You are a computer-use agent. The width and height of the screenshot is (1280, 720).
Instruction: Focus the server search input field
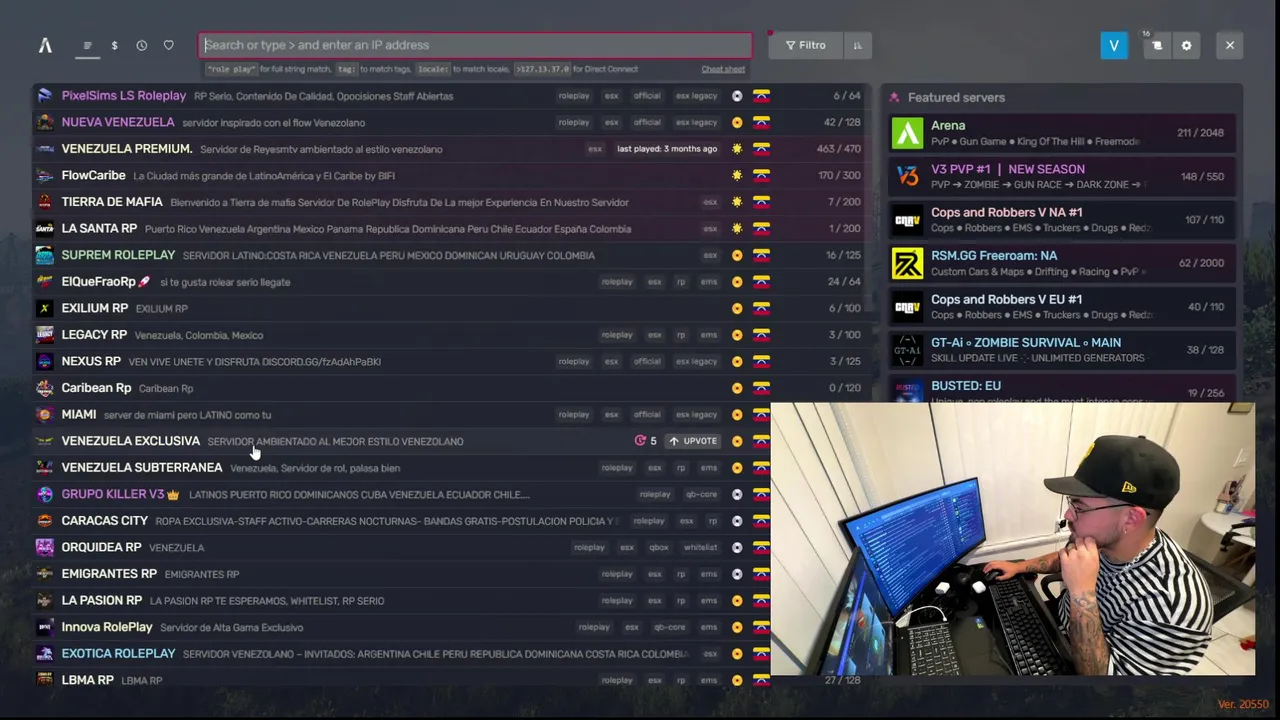coord(475,45)
